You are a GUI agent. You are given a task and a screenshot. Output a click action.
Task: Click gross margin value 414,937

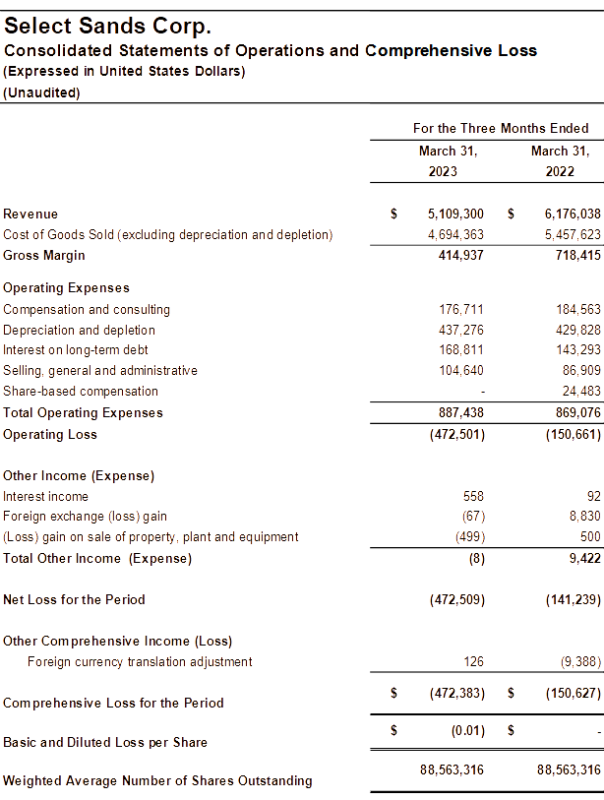click(x=461, y=255)
